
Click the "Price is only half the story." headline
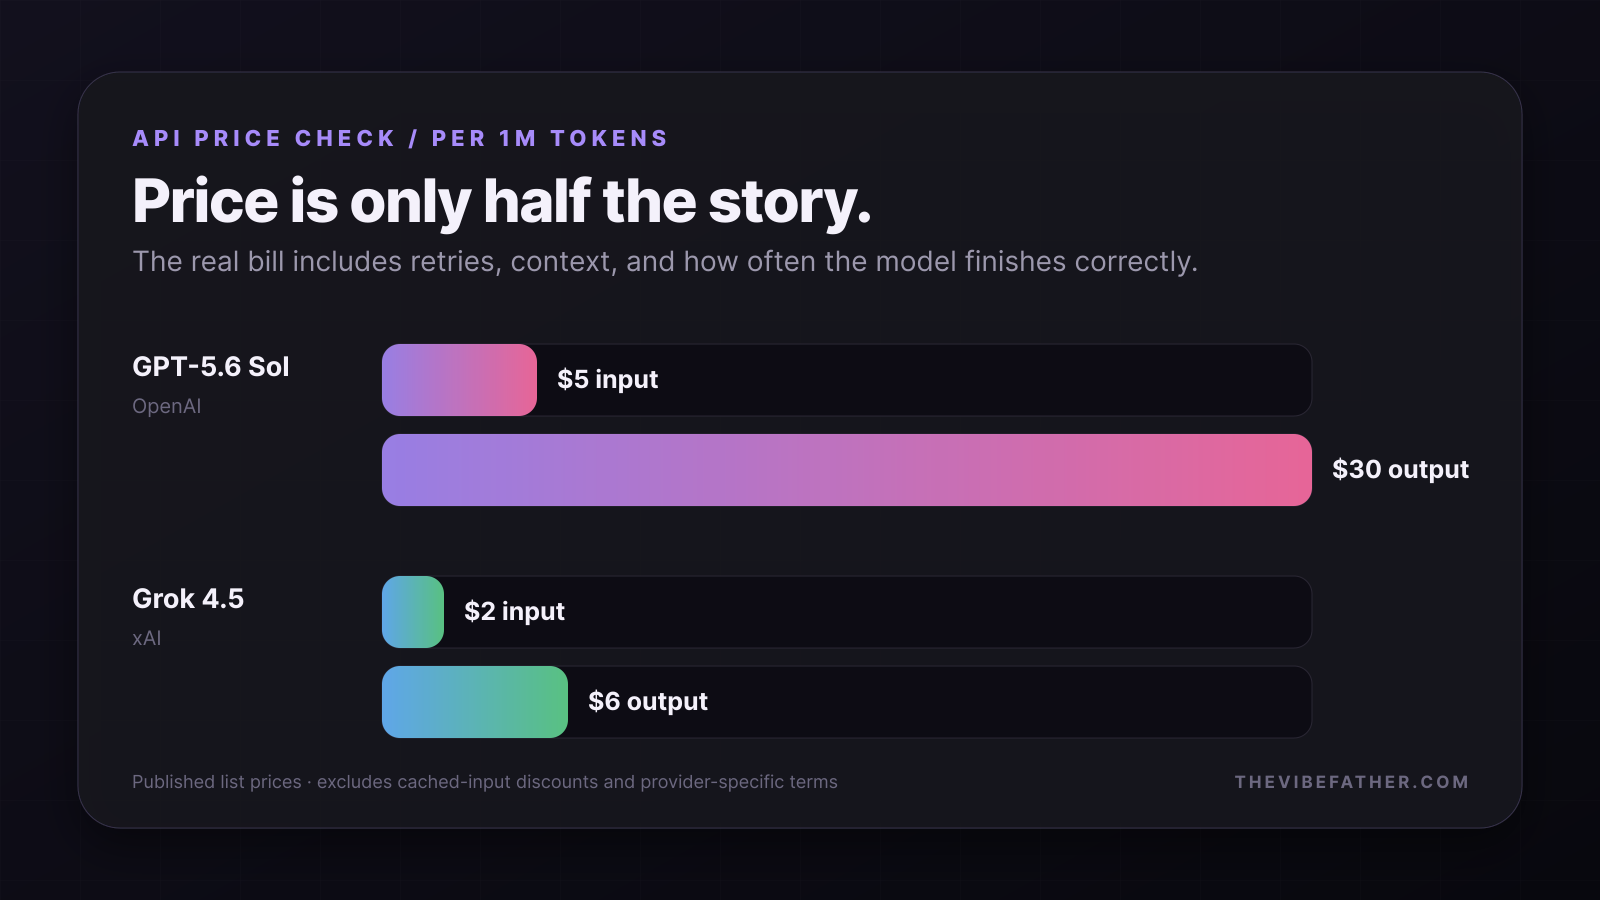502,202
